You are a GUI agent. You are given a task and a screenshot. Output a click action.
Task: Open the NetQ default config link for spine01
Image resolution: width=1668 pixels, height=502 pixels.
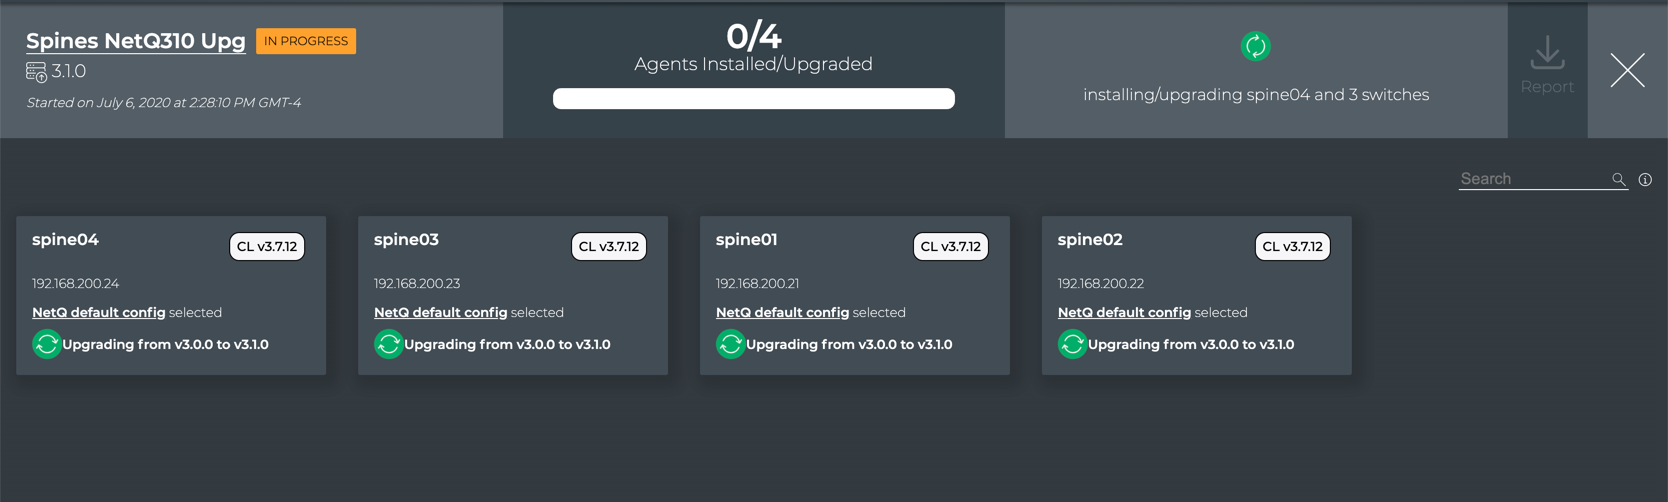(x=782, y=312)
